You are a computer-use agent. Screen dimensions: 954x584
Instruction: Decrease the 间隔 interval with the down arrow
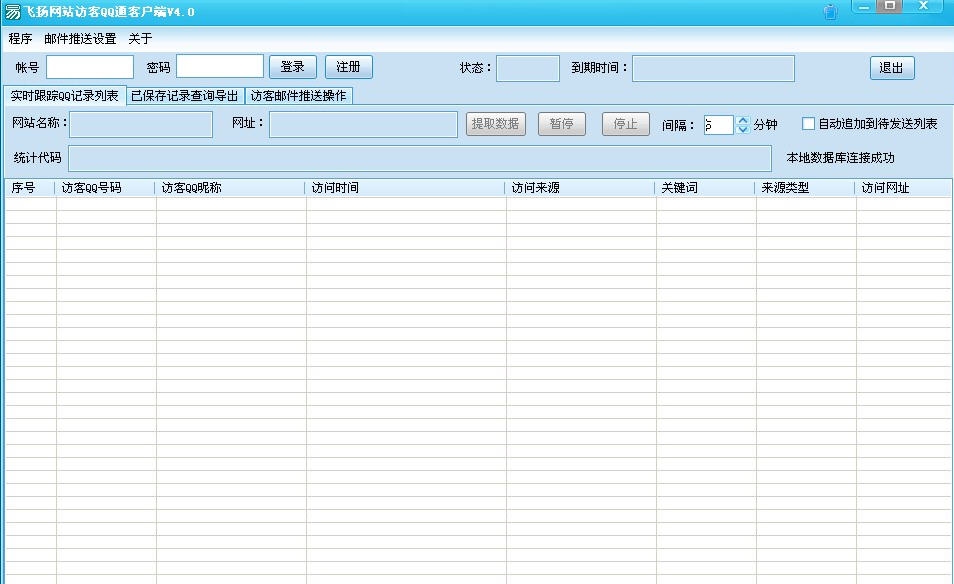pyautogui.click(x=742, y=128)
